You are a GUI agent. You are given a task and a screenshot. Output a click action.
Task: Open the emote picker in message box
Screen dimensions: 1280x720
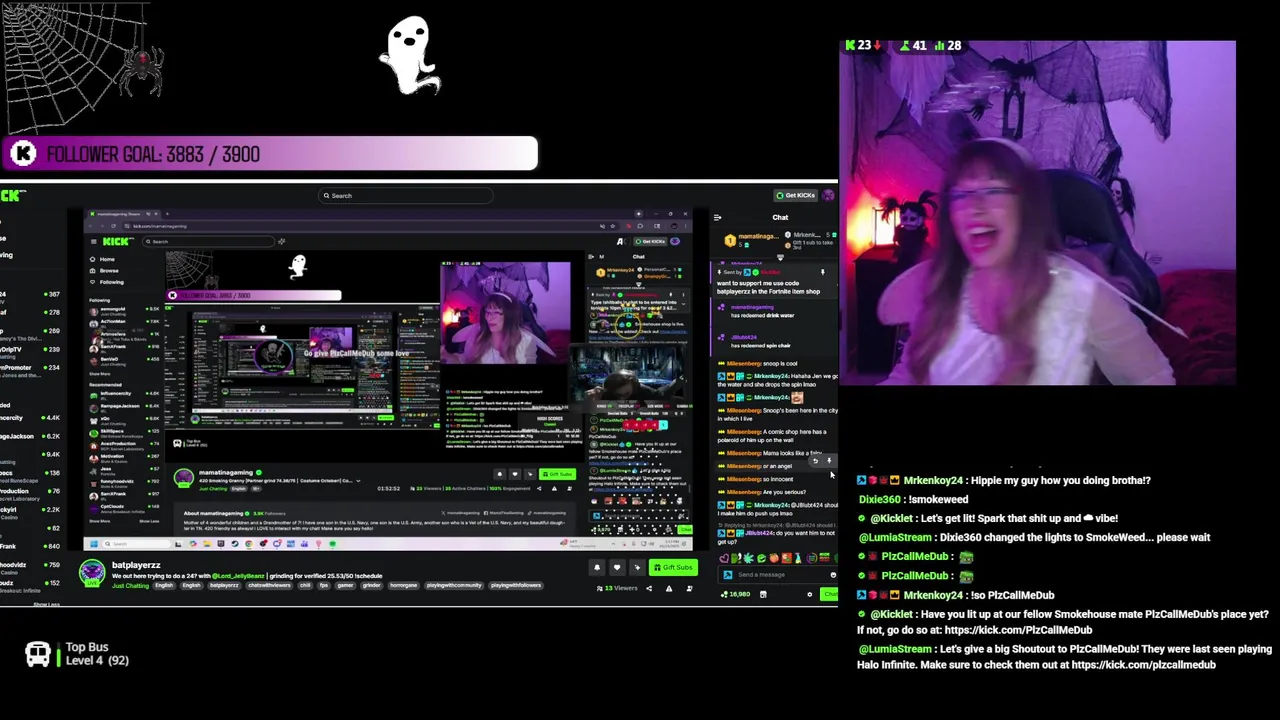coord(833,575)
